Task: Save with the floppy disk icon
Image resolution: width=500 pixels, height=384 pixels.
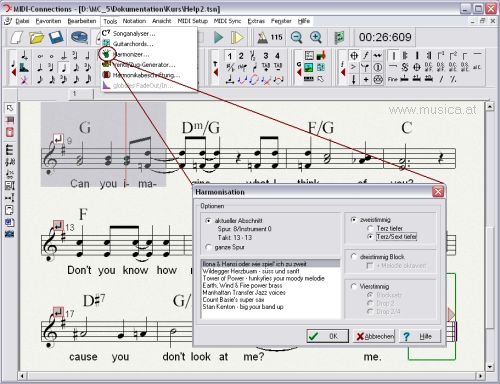Action: (x=56, y=37)
